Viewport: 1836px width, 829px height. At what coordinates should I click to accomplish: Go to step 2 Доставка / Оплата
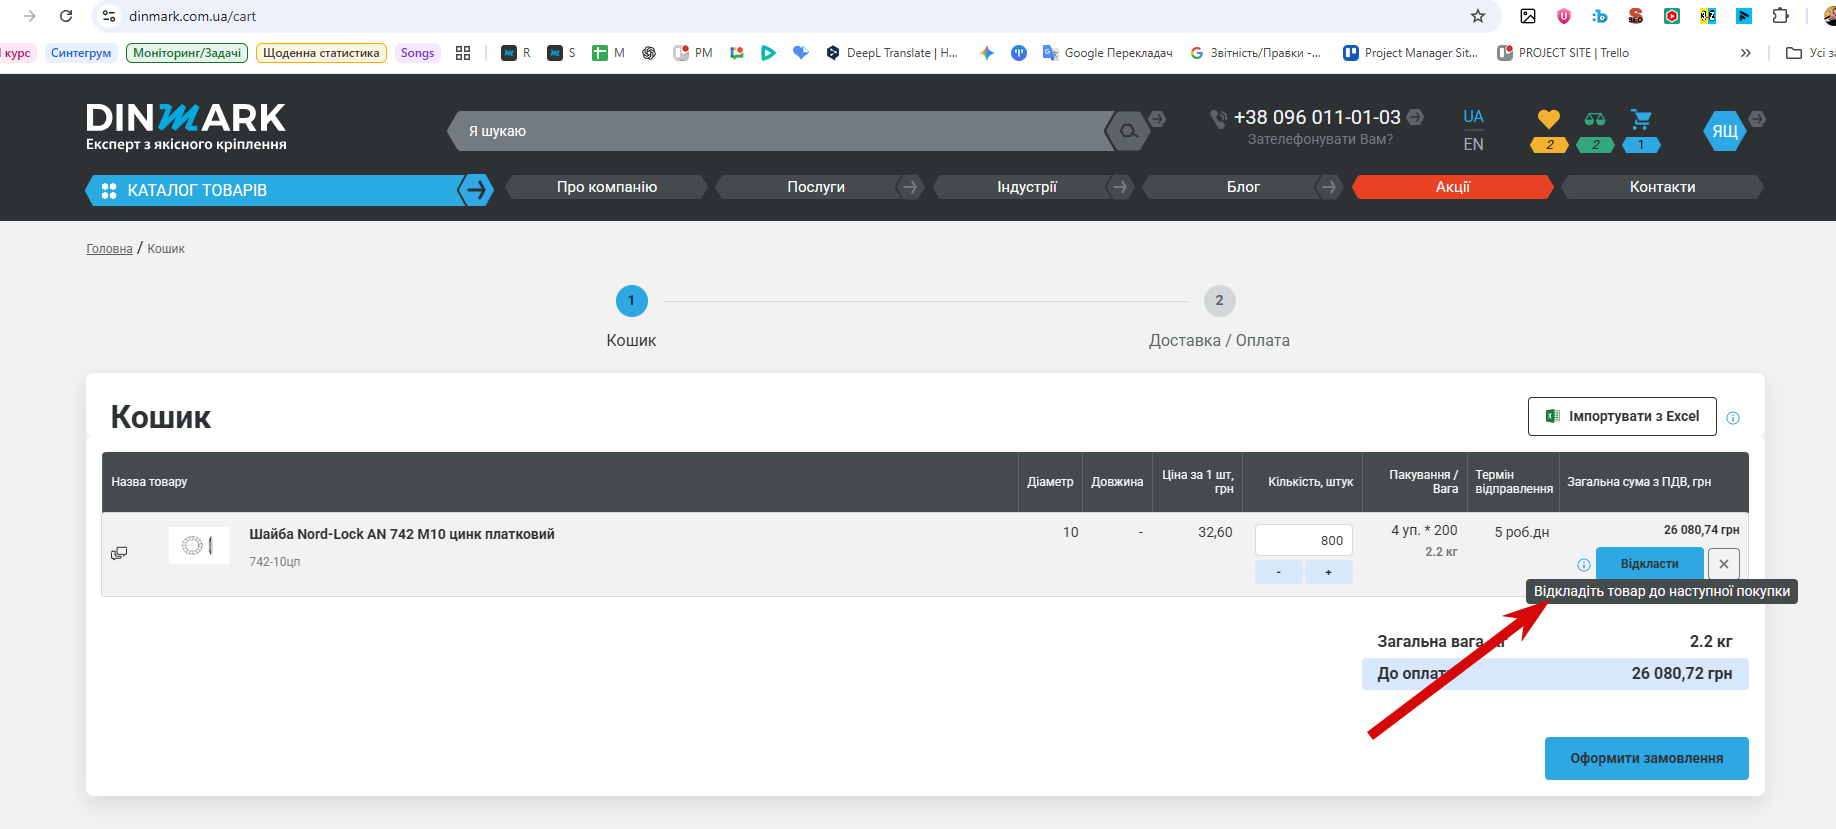pyautogui.click(x=1219, y=317)
